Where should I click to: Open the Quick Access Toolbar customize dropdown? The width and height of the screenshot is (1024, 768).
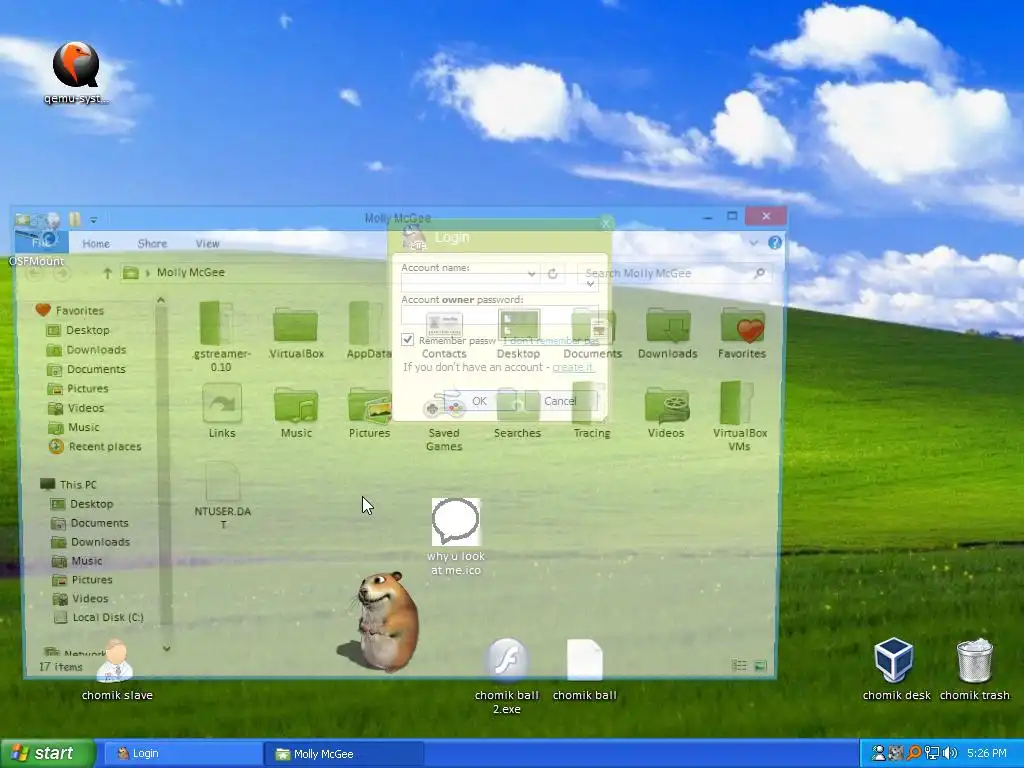(93, 219)
